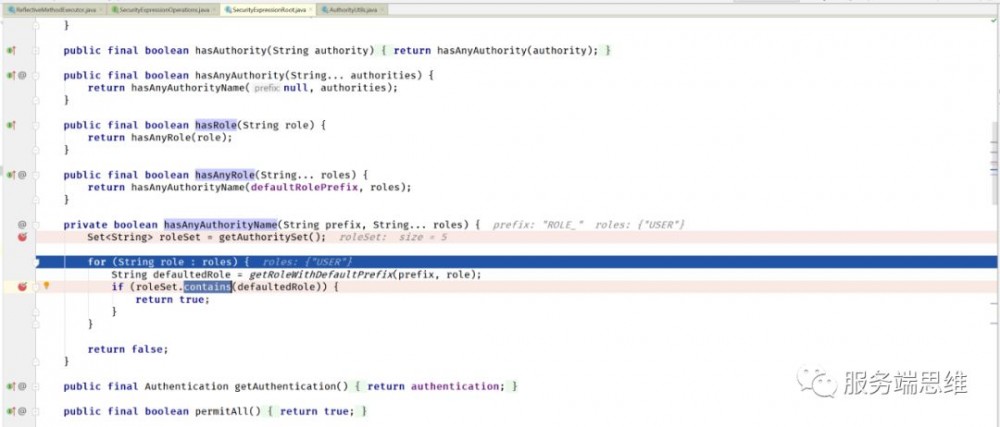Collapse the hasAnyAuthorityName method
The height and width of the screenshot is (427, 1000).
pos(36,224)
